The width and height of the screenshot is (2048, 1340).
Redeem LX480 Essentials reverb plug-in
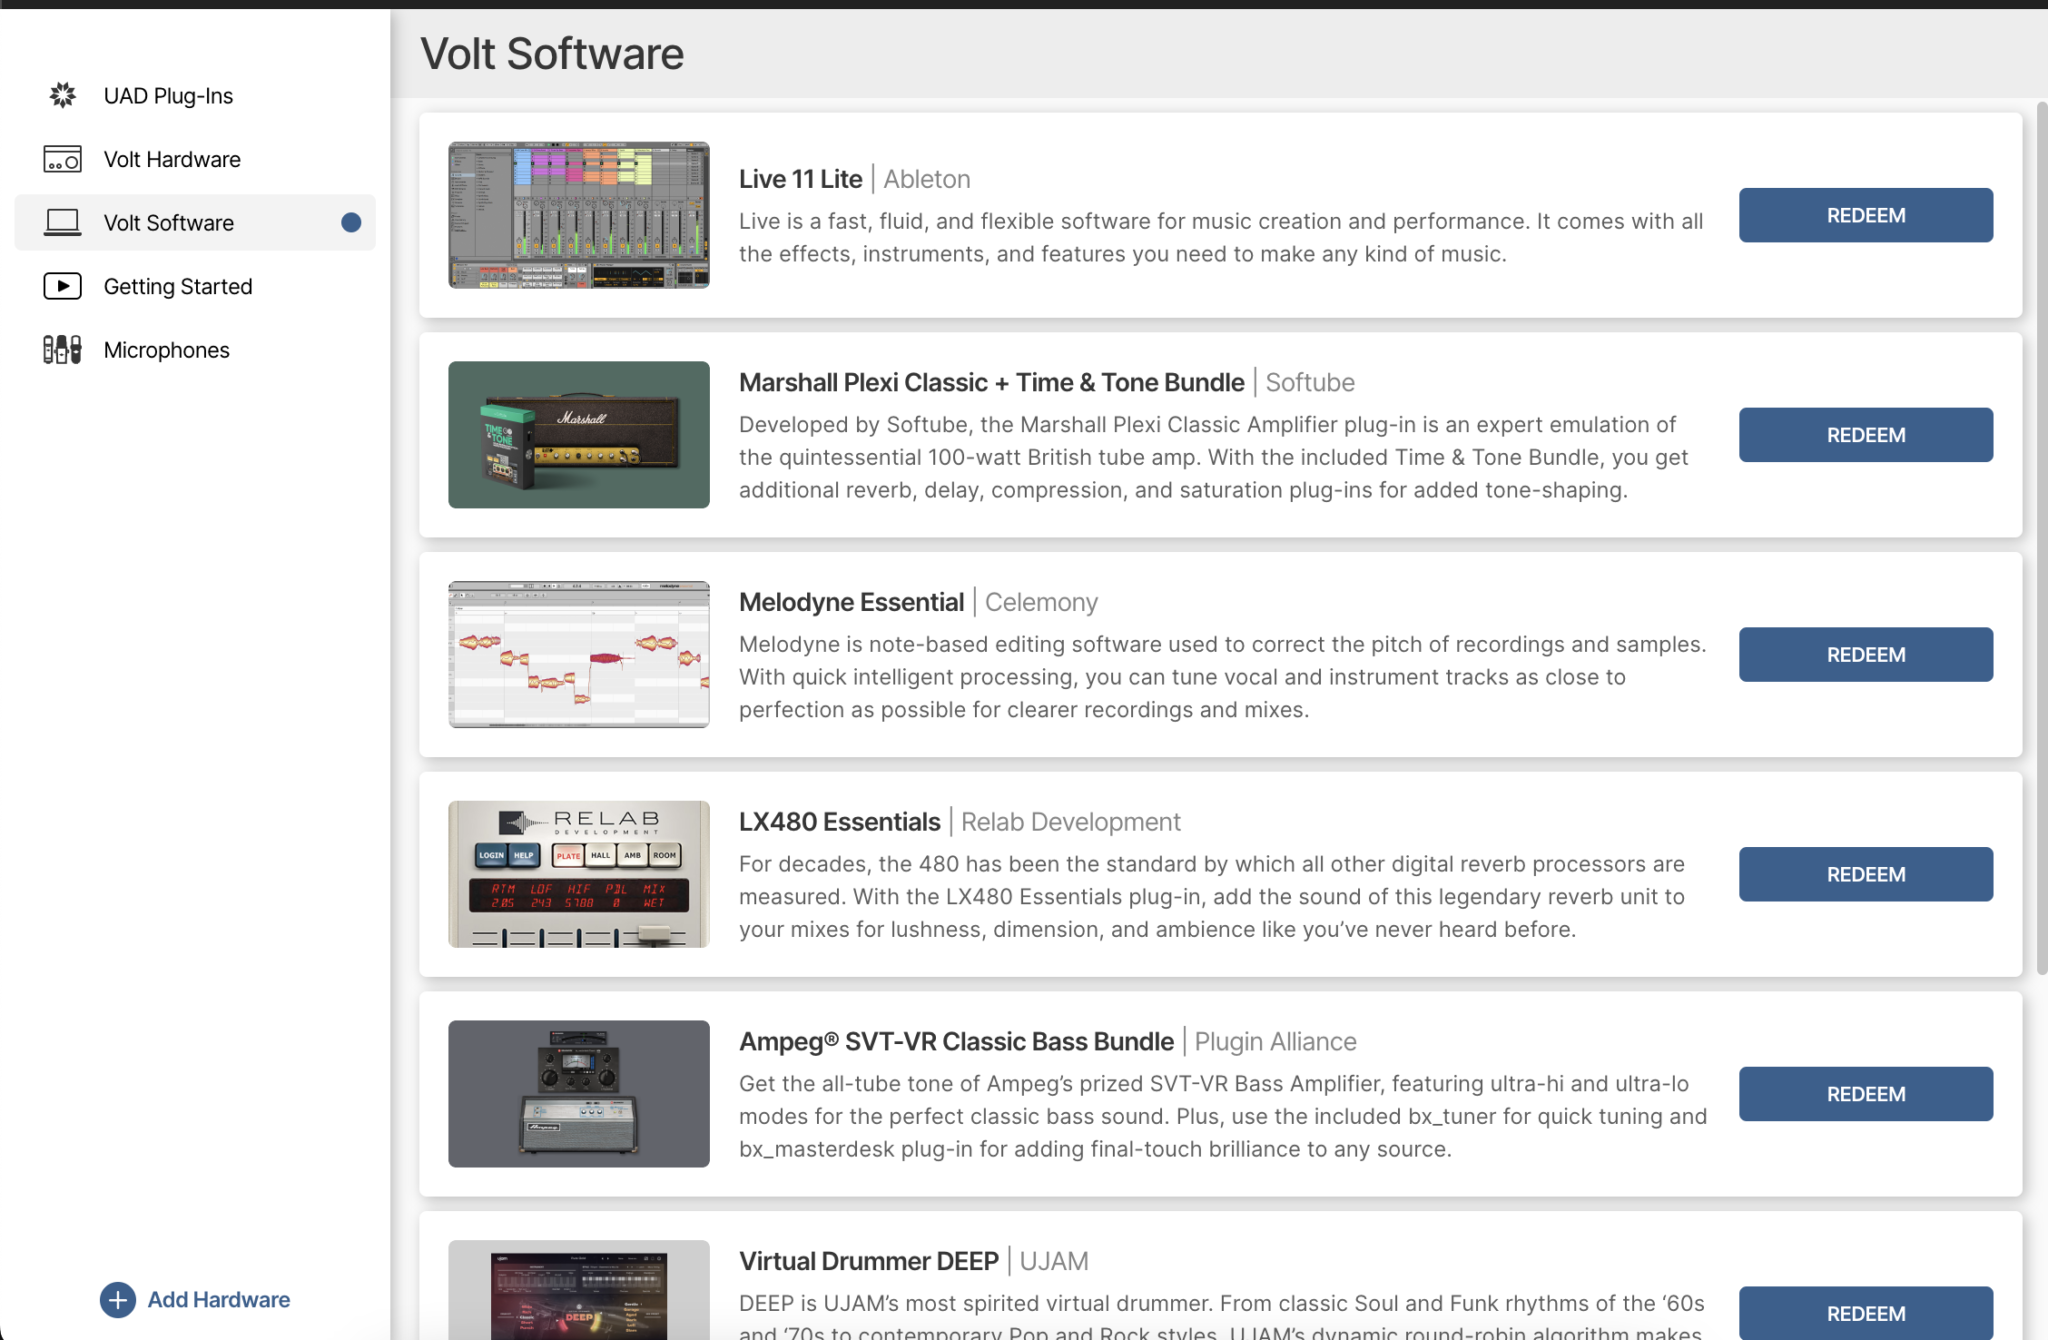(1864, 873)
